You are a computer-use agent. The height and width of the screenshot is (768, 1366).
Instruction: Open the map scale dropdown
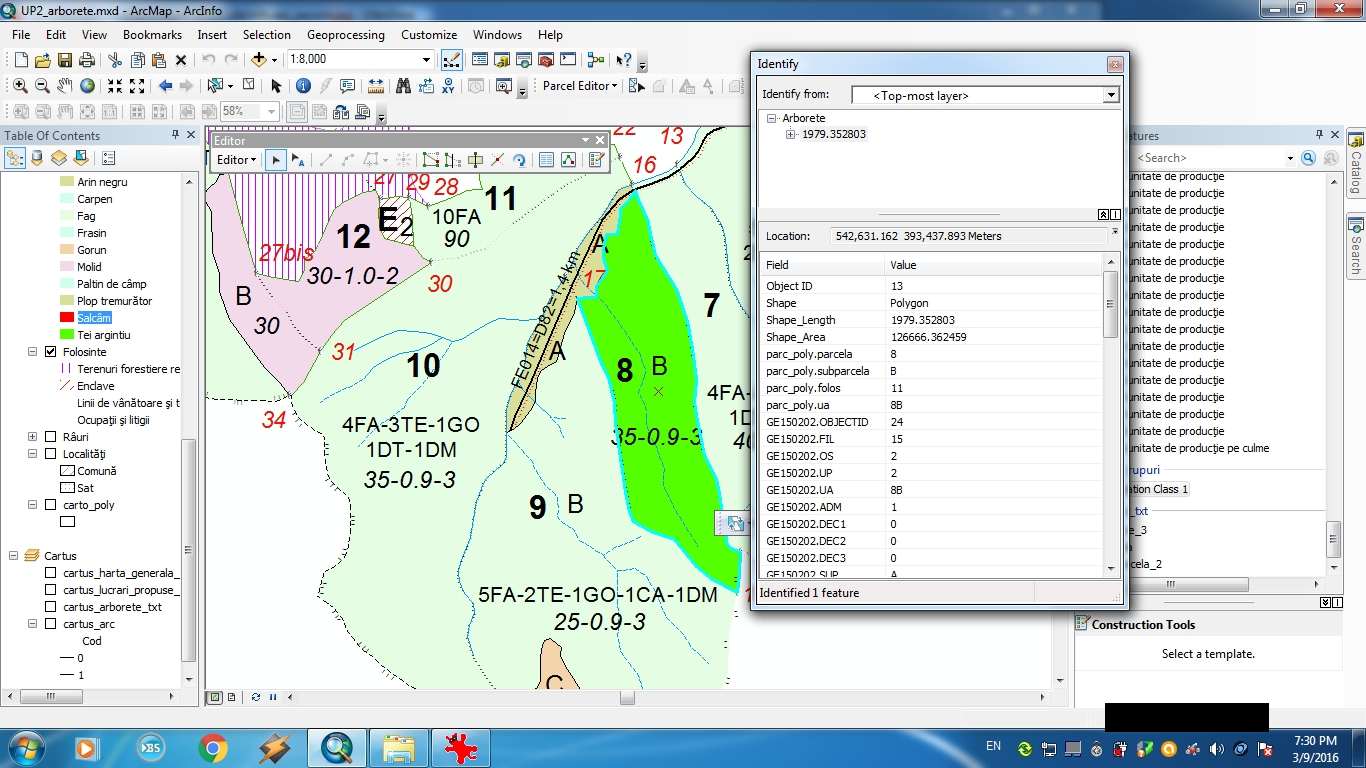click(x=426, y=60)
